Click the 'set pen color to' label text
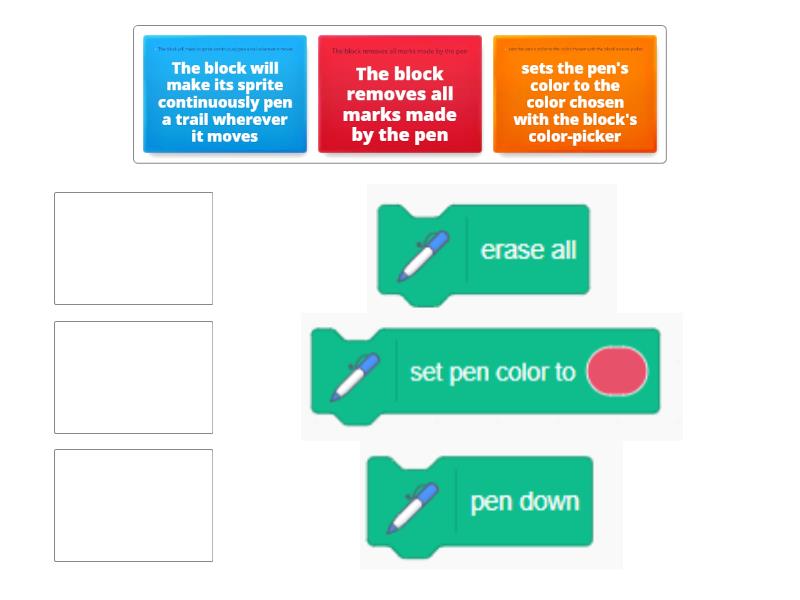800x600 pixels. pos(493,372)
